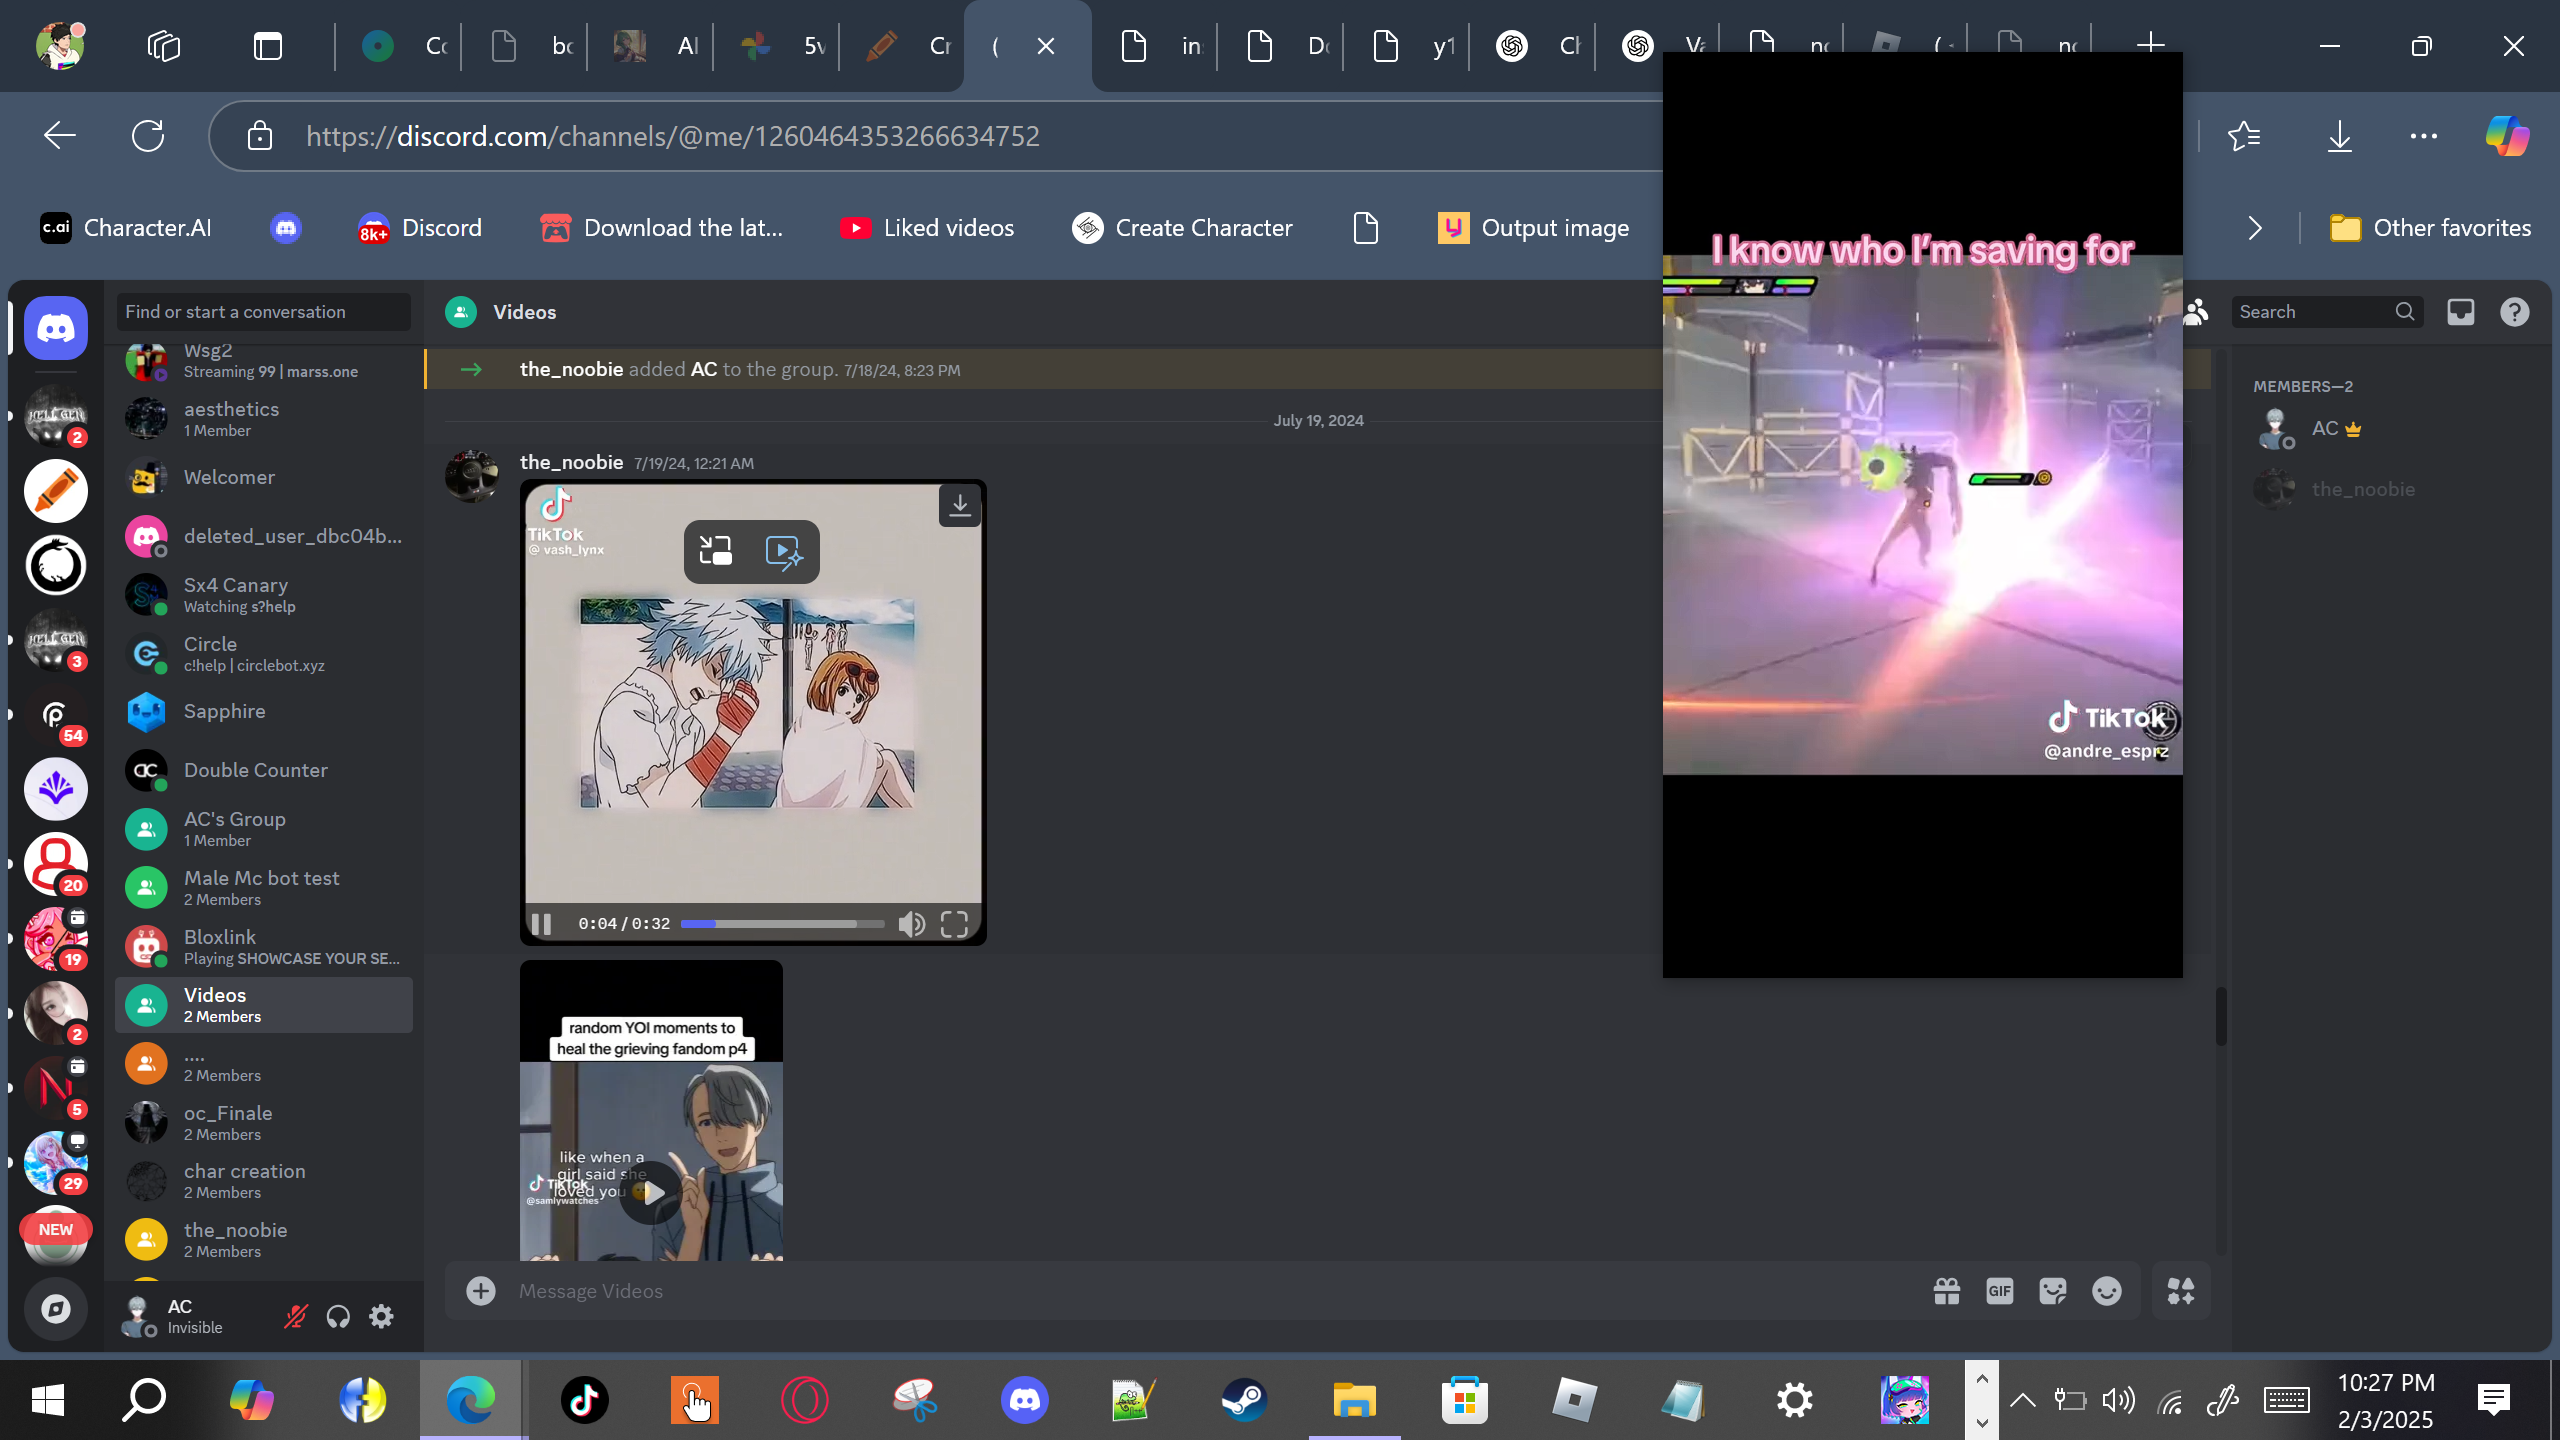Viewport: 2560px width, 1440px height.
Task: Open Discord inbox icon
Action: click(2461, 312)
